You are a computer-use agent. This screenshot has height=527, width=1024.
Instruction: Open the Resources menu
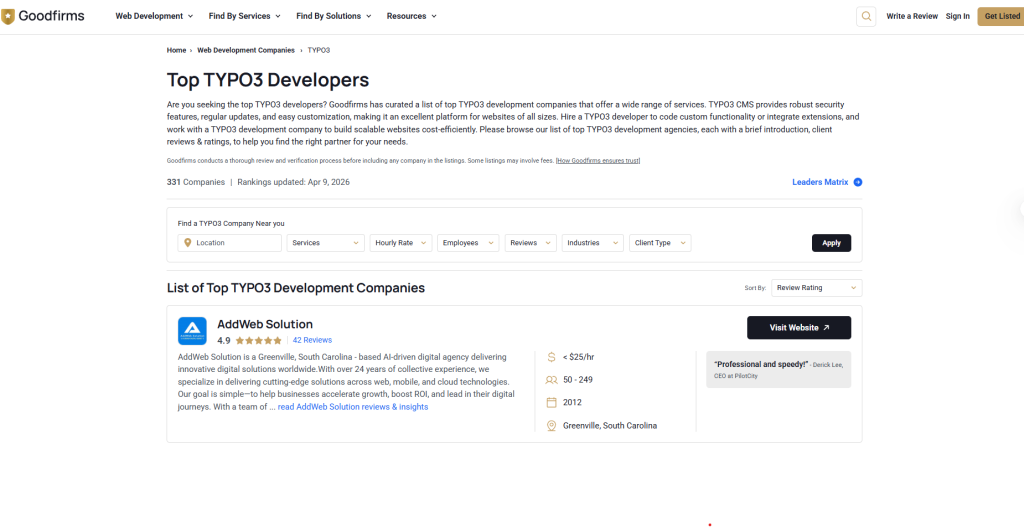(411, 16)
